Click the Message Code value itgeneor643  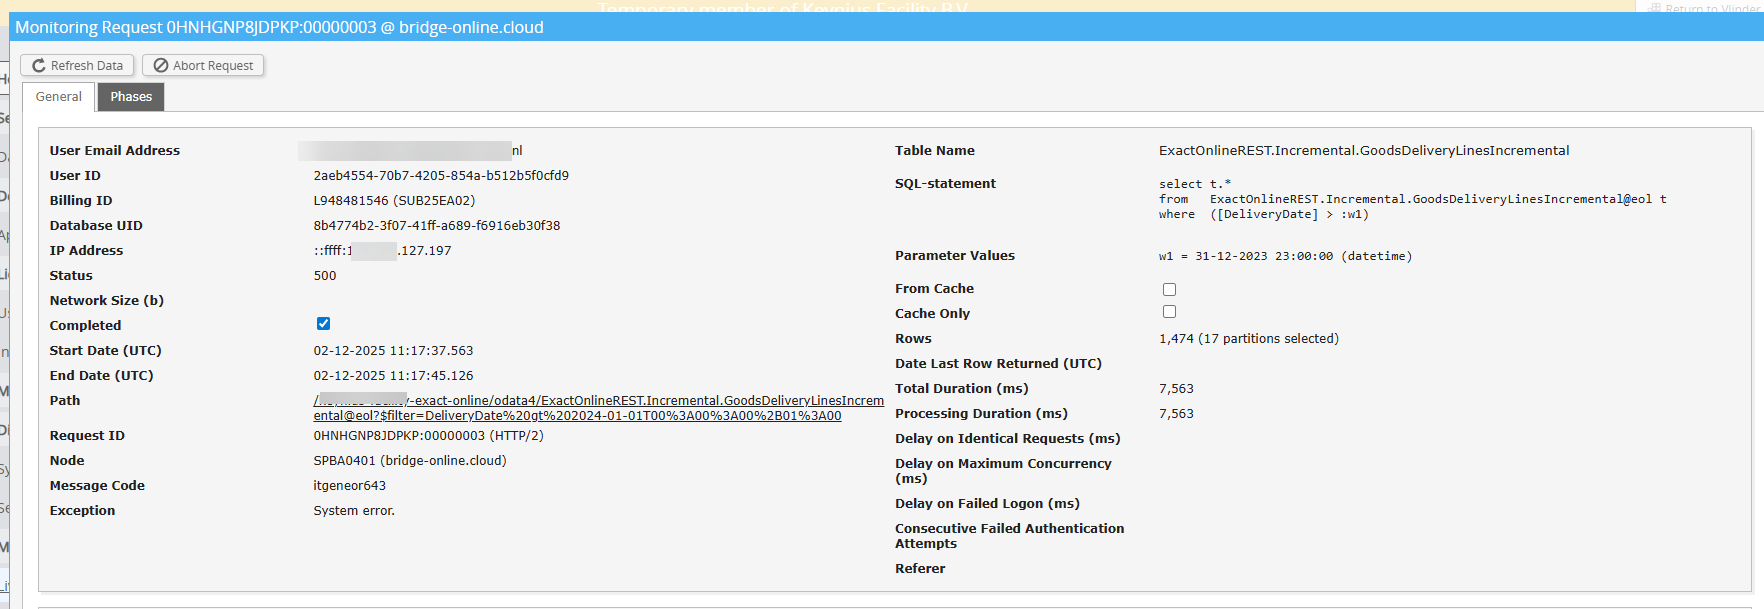click(349, 486)
